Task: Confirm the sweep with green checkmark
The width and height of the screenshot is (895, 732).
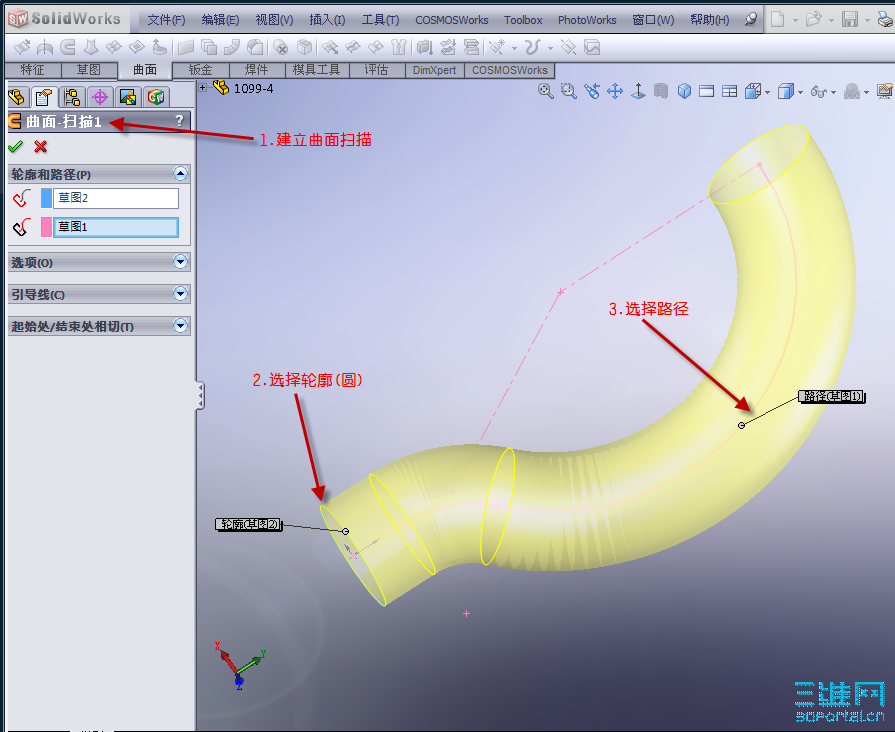Action: pos(15,147)
